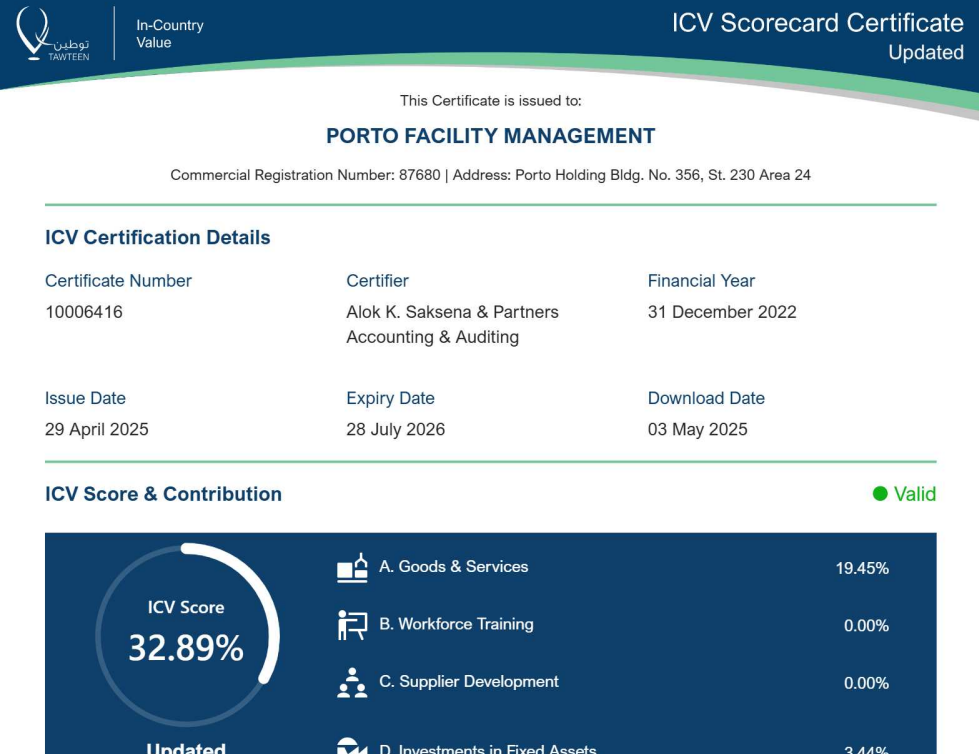Click the certifier name Alok K. Saksena & Partners
This screenshot has height=754, width=979.
pos(452,312)
